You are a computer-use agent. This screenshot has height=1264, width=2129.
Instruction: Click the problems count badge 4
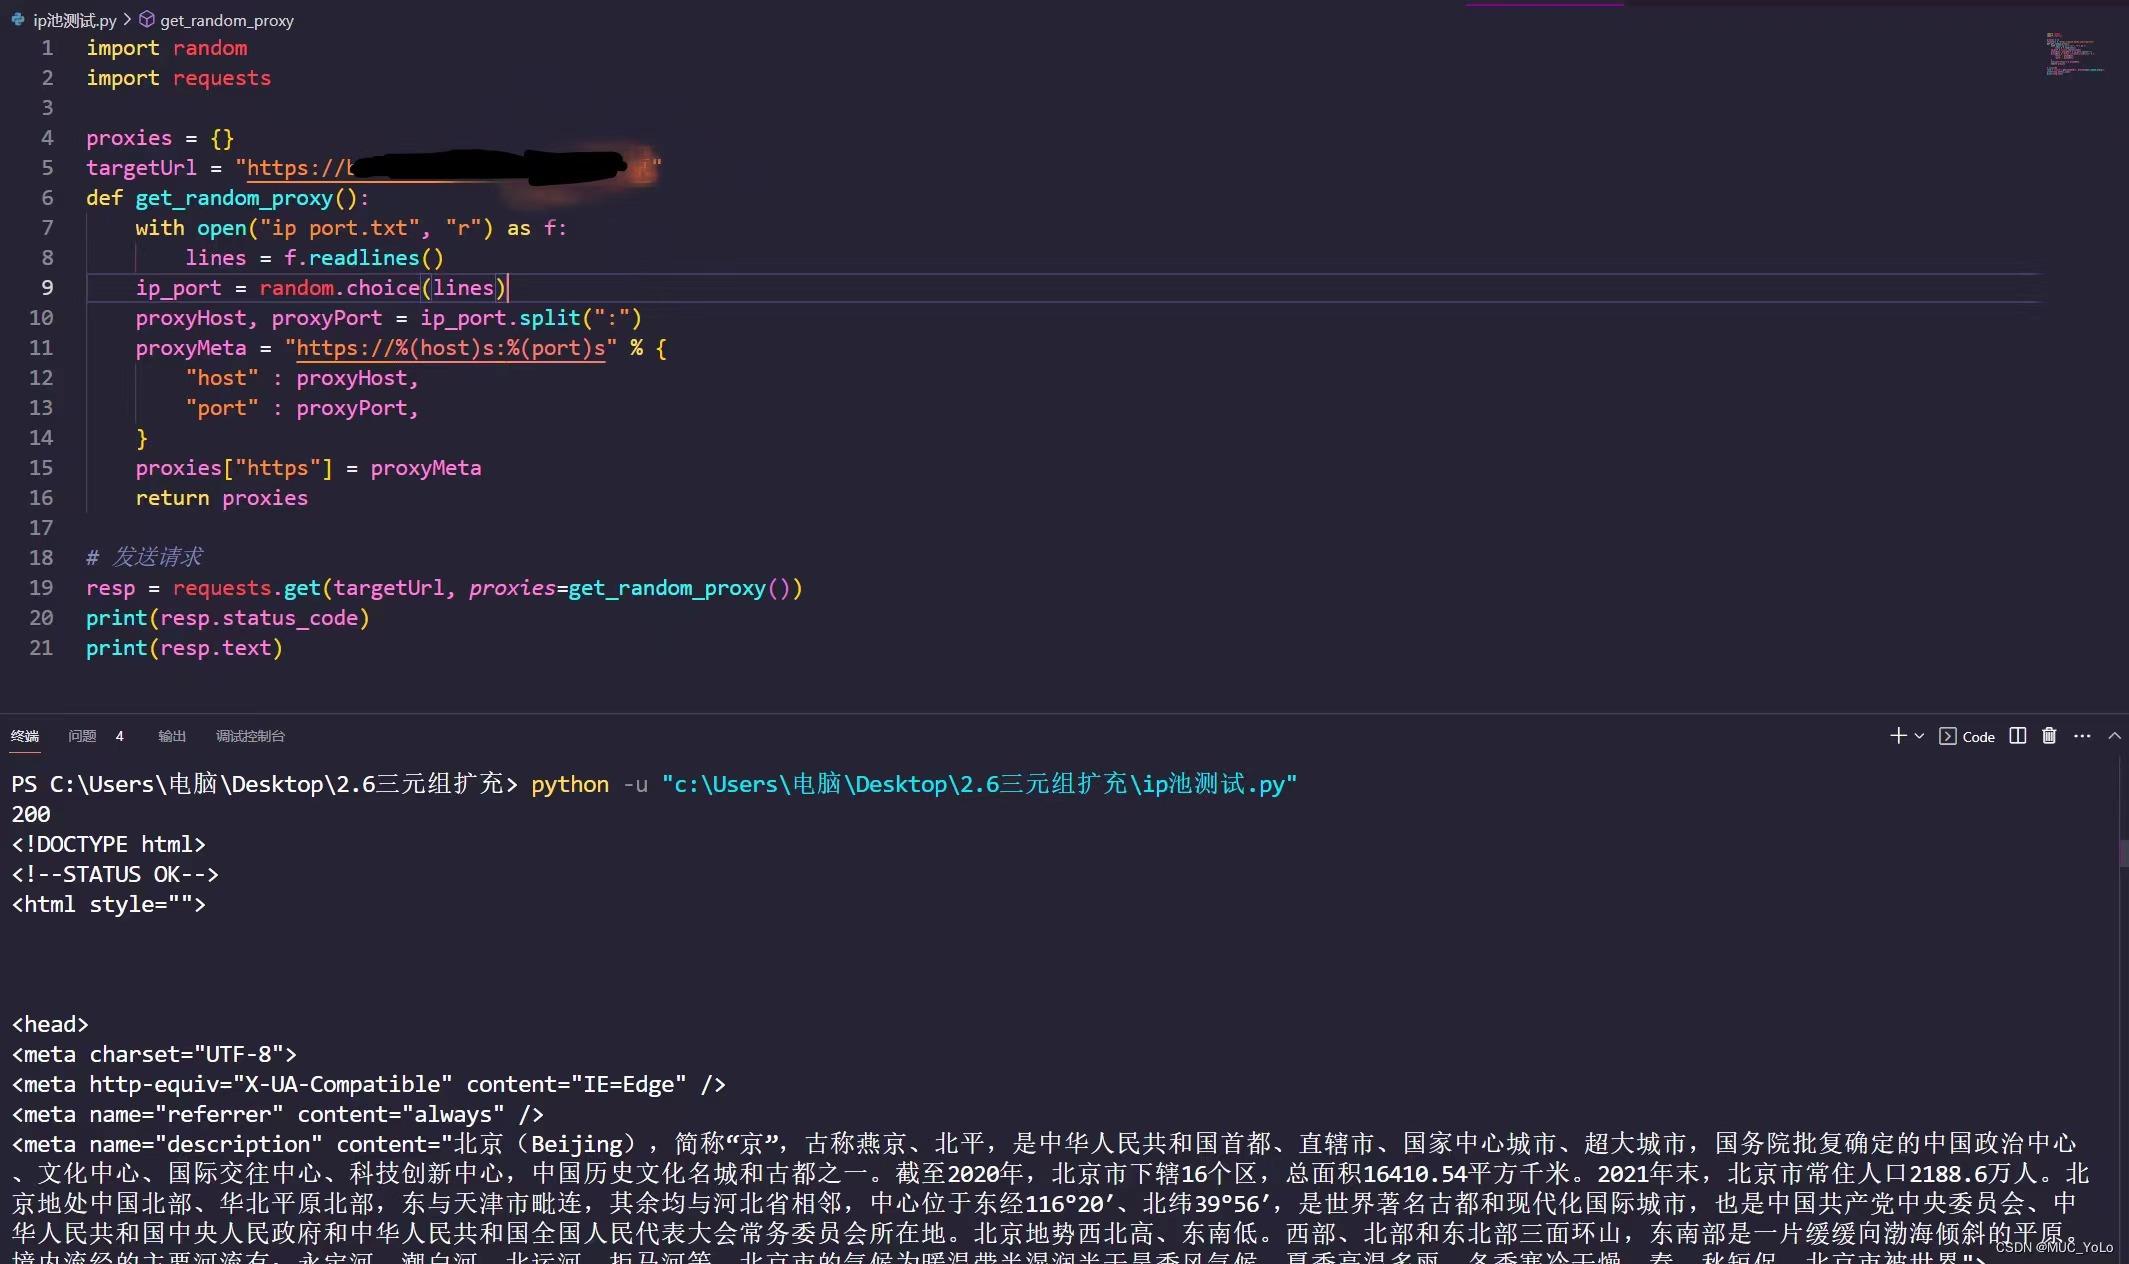click(120, 736)
